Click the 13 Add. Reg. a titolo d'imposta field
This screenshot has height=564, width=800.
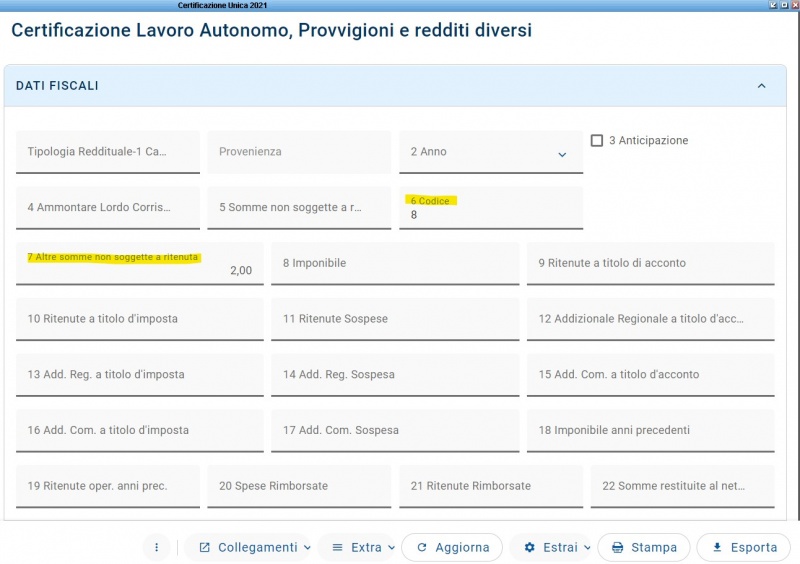click(140, 374)
